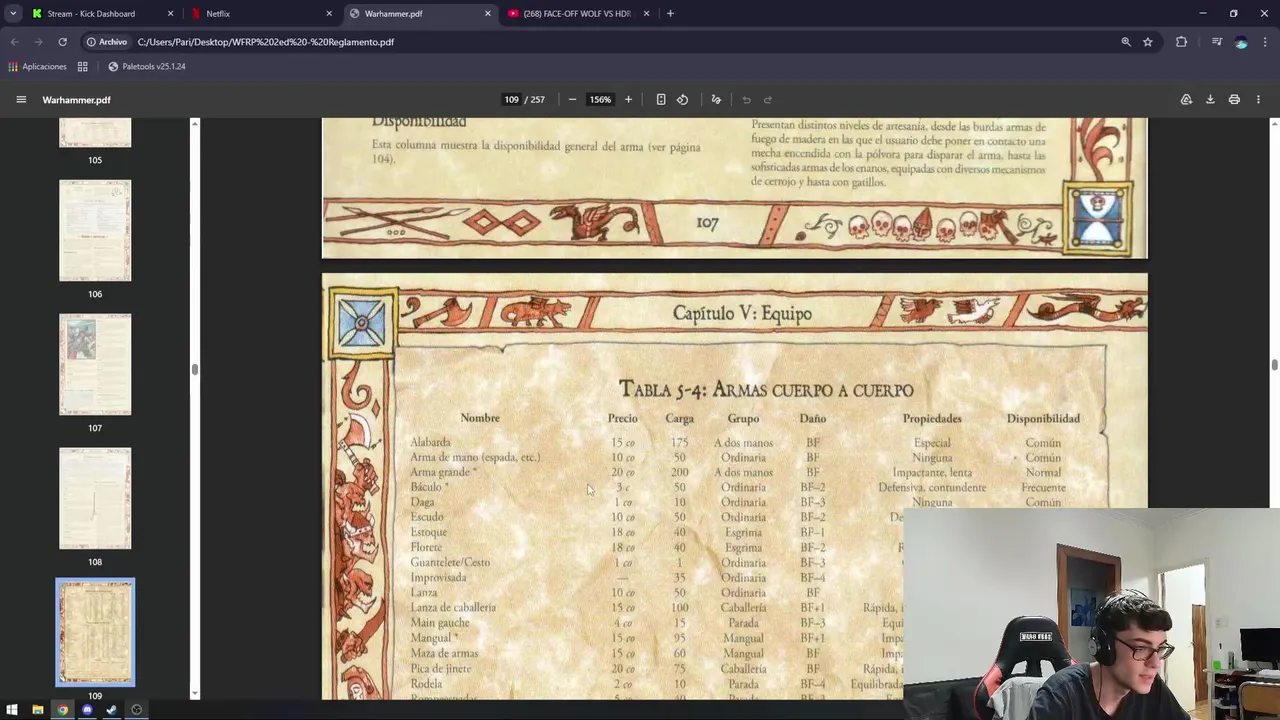Zoom out with the minus button
This screenshot has height=720, width=1280.
[572, 99]
